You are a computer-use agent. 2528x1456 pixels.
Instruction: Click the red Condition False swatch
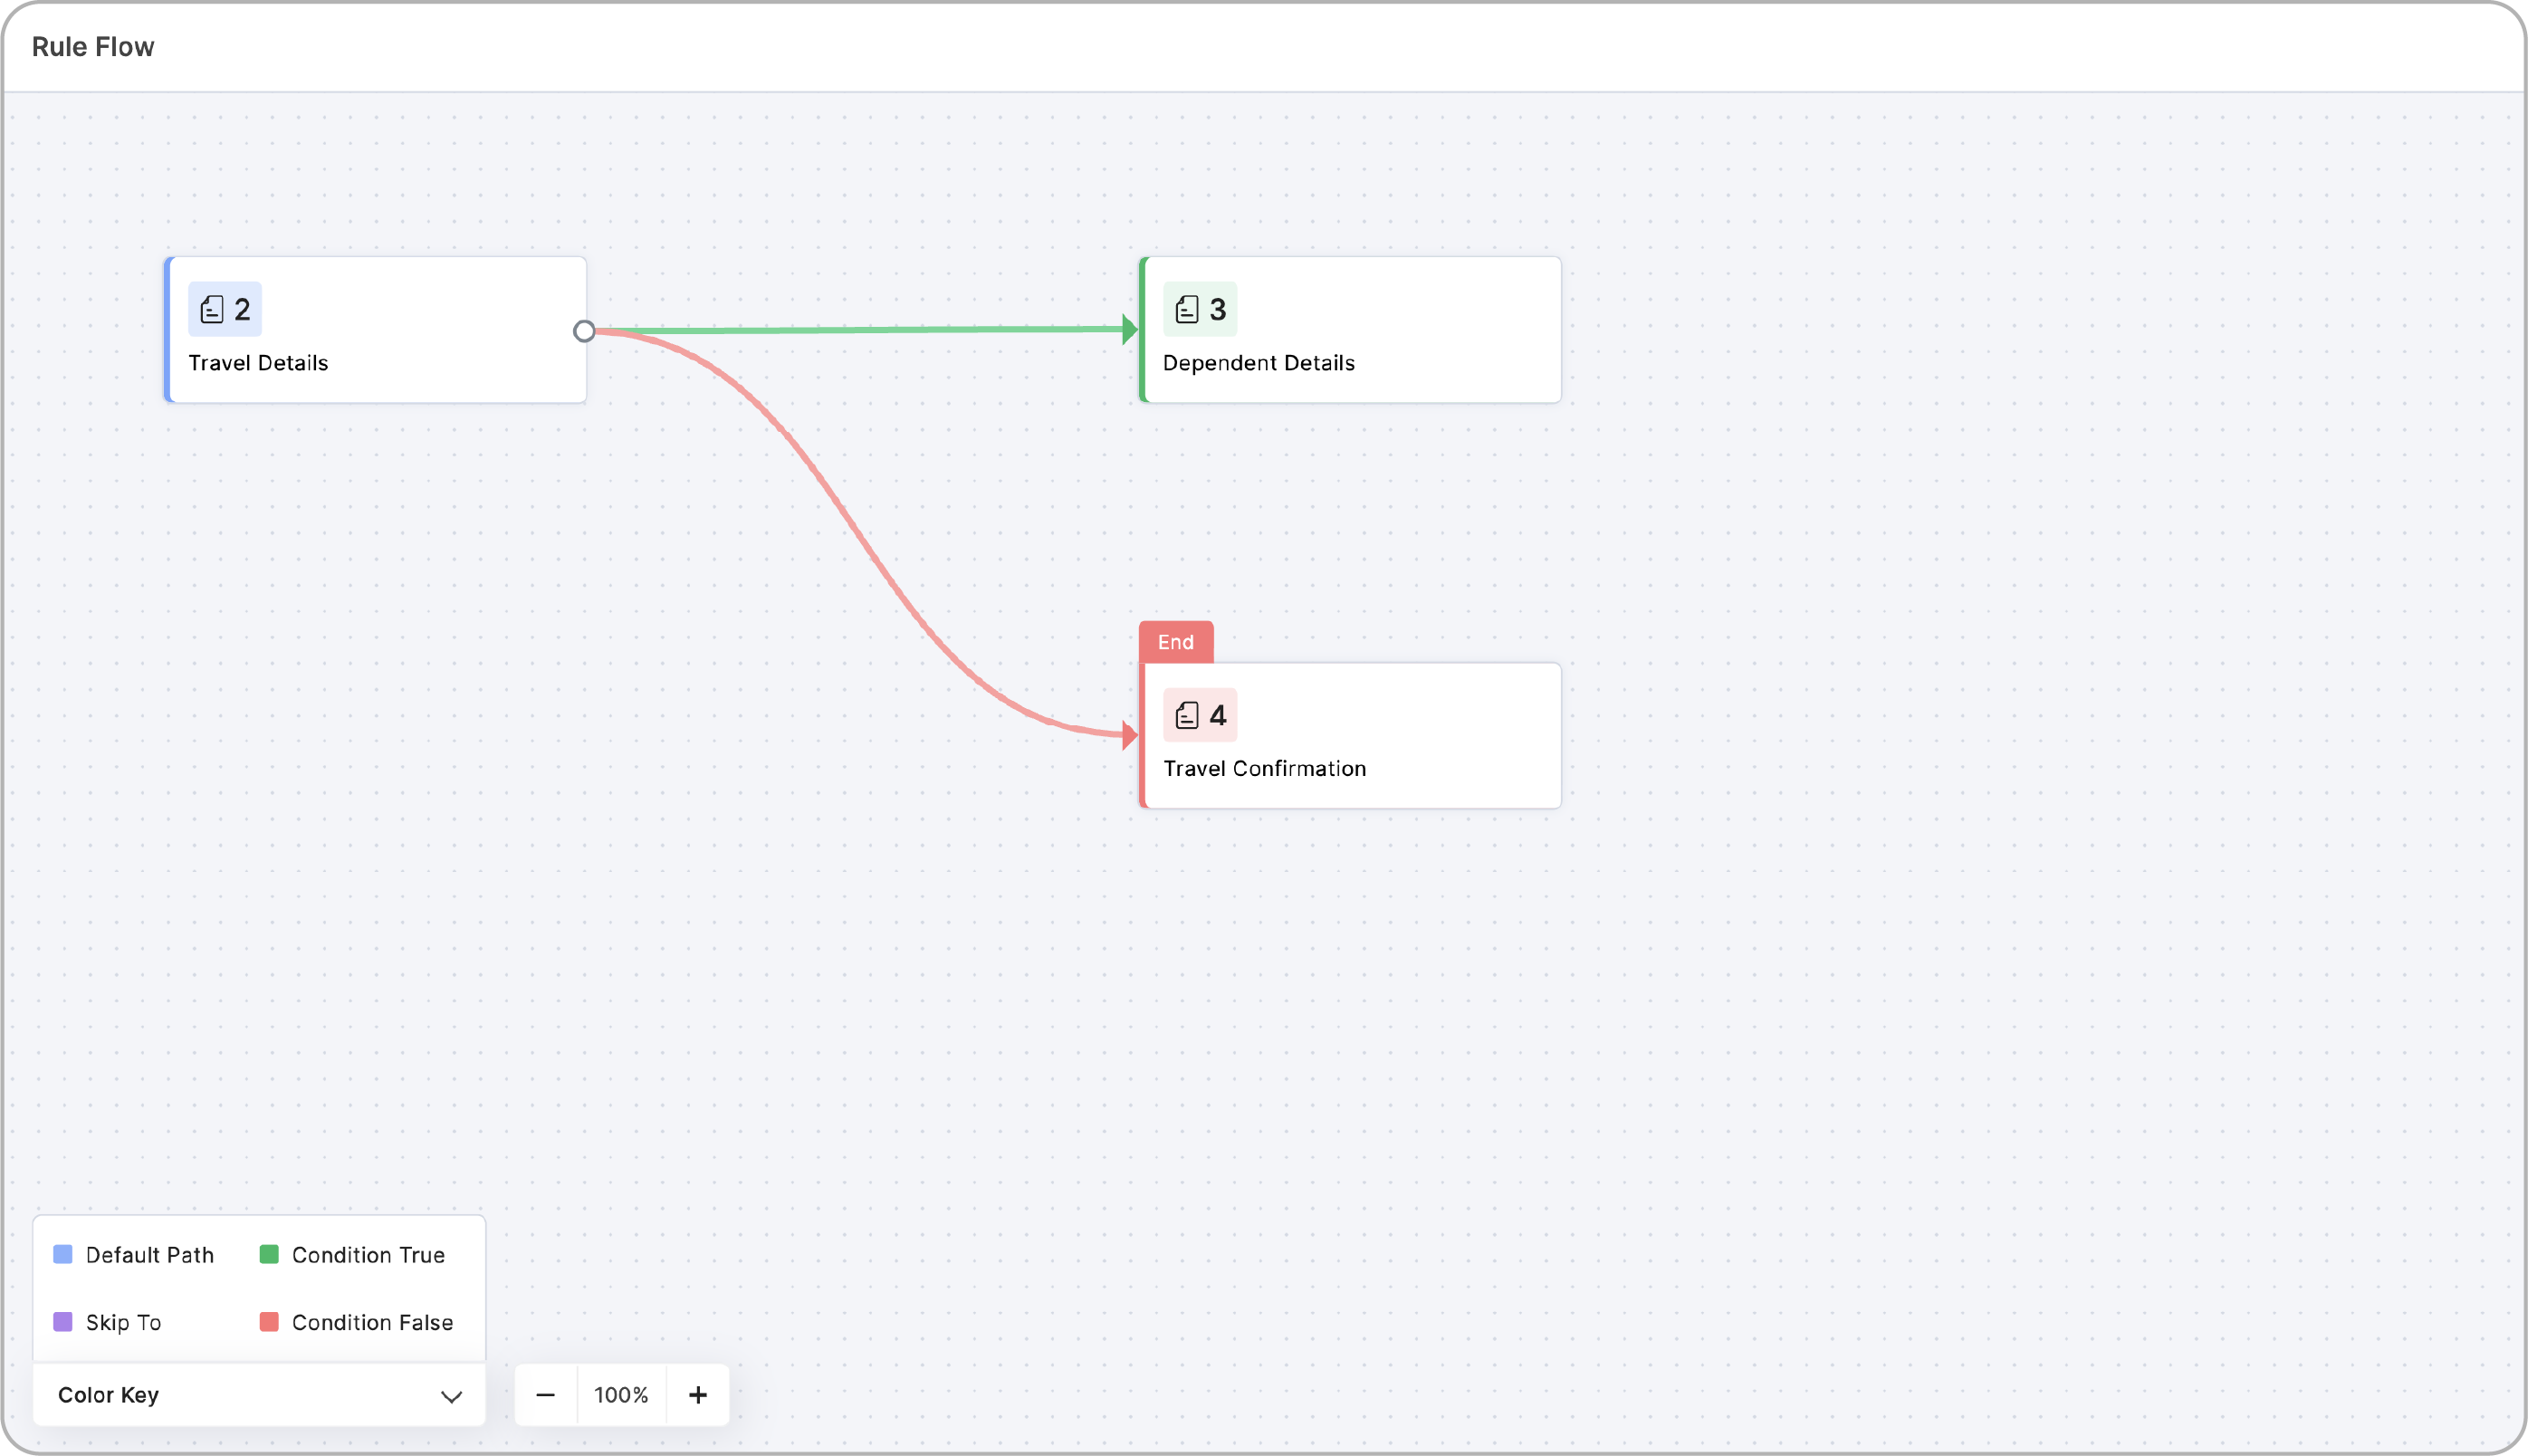[269, 1322]
